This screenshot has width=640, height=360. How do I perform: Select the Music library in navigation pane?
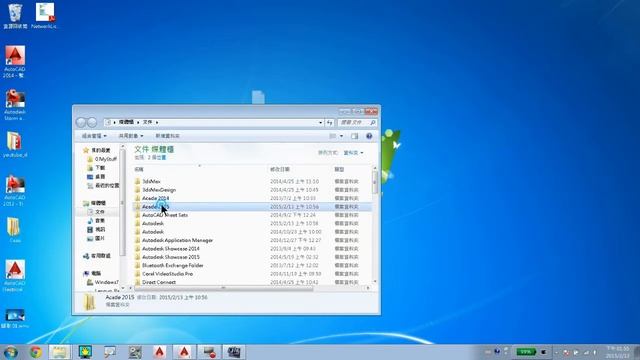[x=97, y=221]
